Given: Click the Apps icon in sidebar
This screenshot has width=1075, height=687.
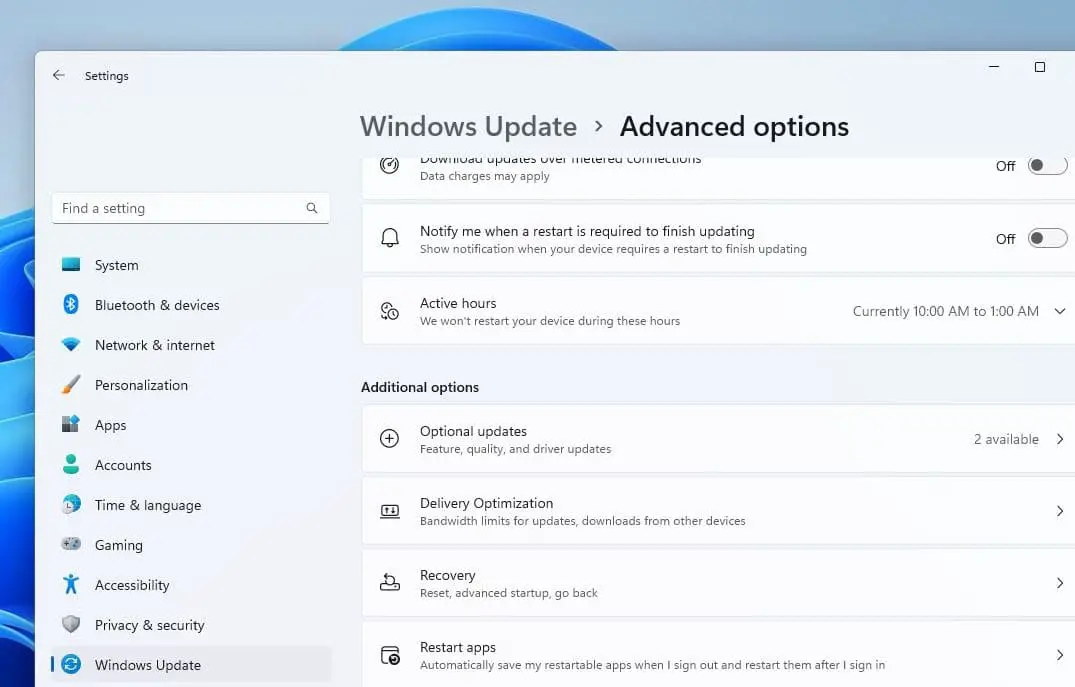Looking at the screenshot, I should coord(71,424).
